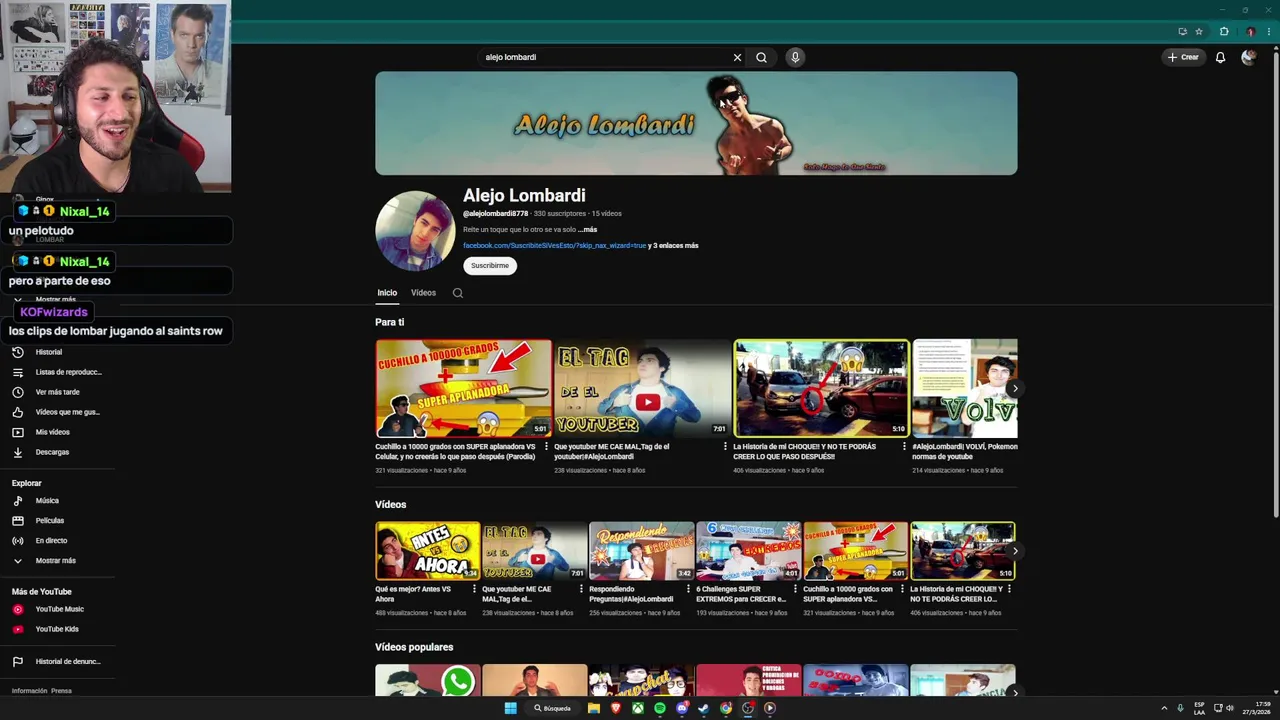Show next videos in Vídeos row
Screen dimensions: 1280x720
[x=1015, y=551]
